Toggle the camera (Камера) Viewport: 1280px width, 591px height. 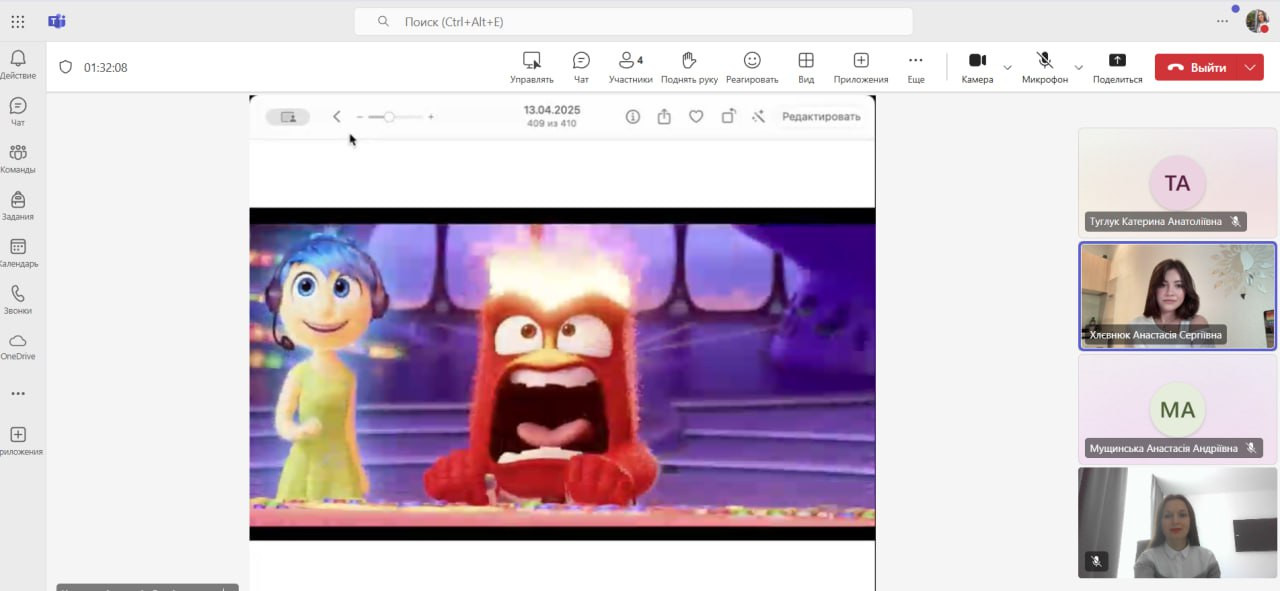pos(977,67)
